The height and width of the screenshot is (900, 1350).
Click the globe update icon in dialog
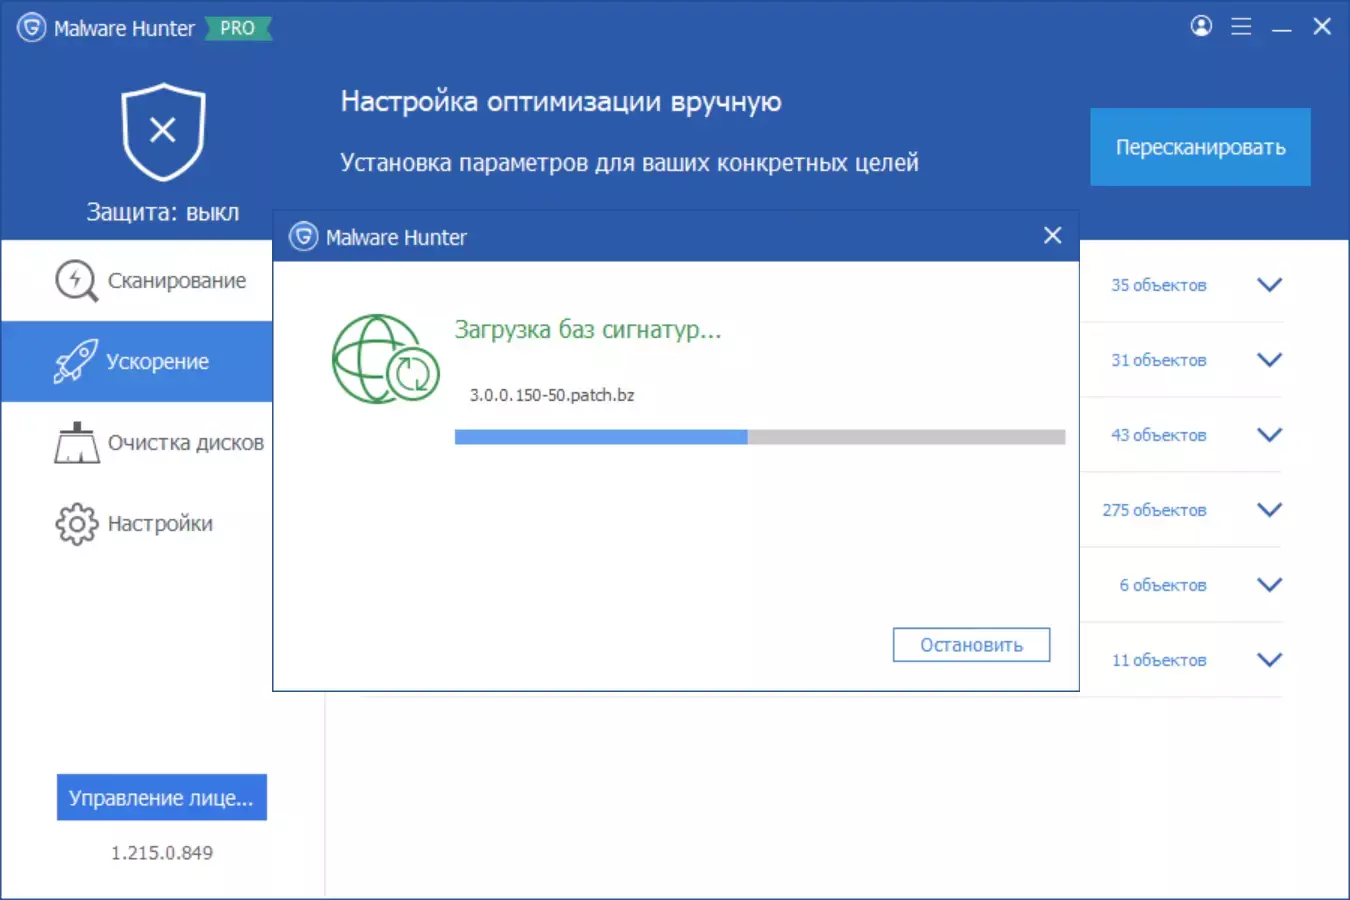coord(386,360)
